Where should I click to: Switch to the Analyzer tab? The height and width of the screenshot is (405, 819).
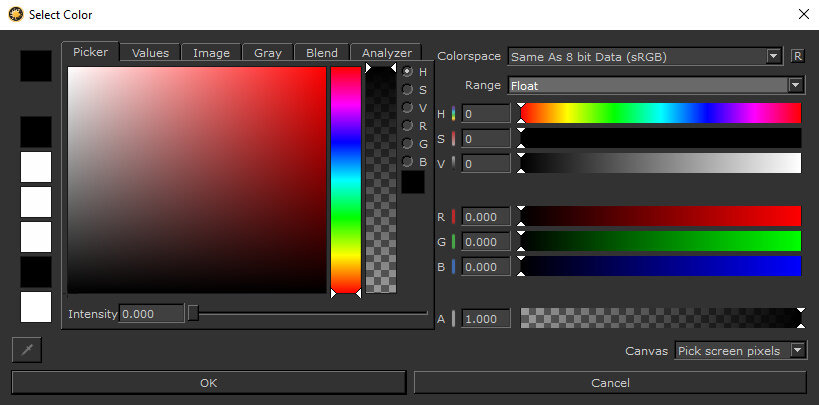coord(386,53)
